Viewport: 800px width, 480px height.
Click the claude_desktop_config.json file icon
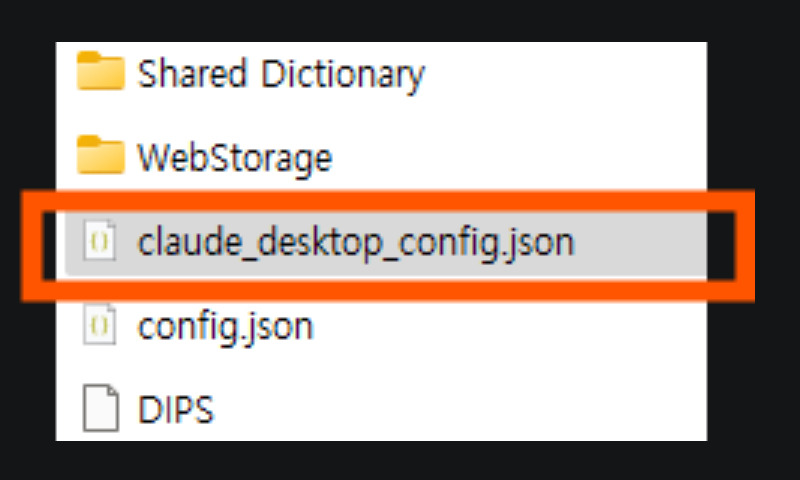[99, 242]
